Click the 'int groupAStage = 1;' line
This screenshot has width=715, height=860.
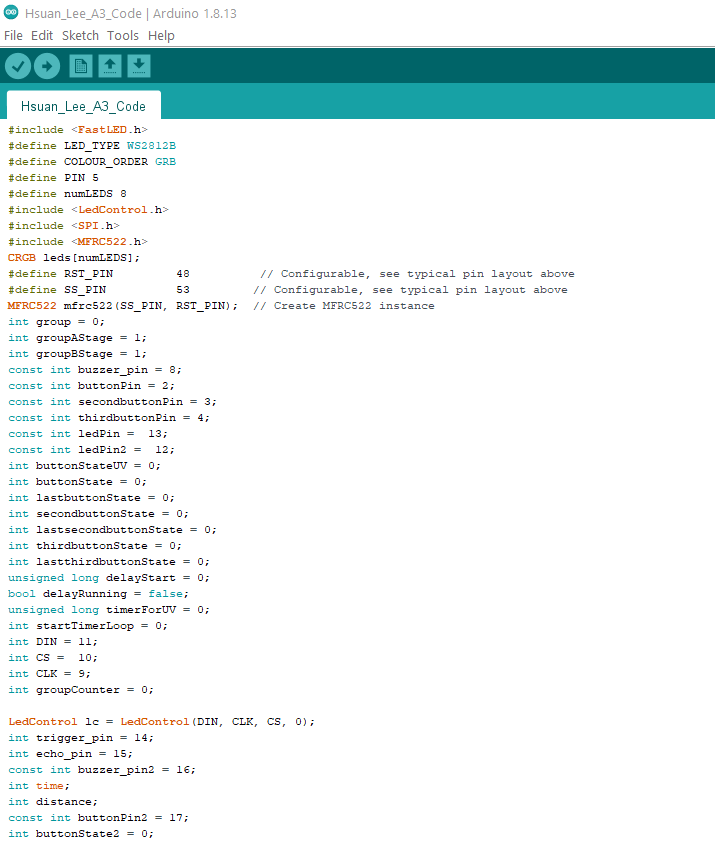(77, 338)
